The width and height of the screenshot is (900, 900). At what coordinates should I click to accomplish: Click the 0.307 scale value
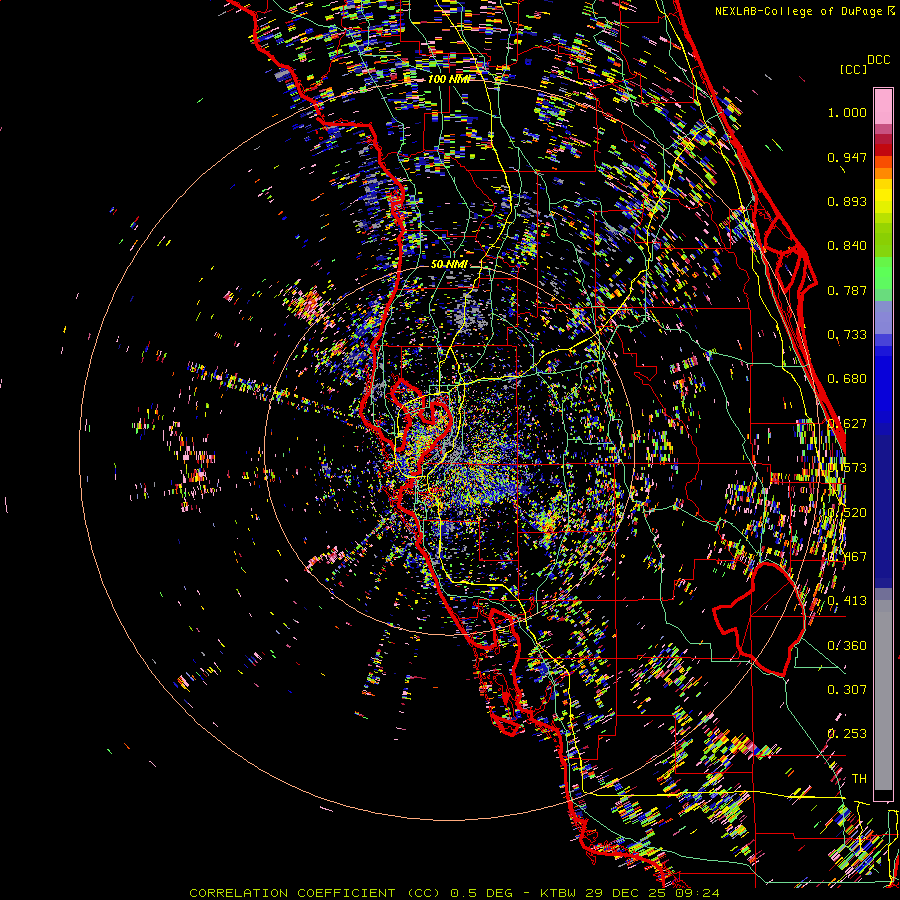click(x=847, y=690)
